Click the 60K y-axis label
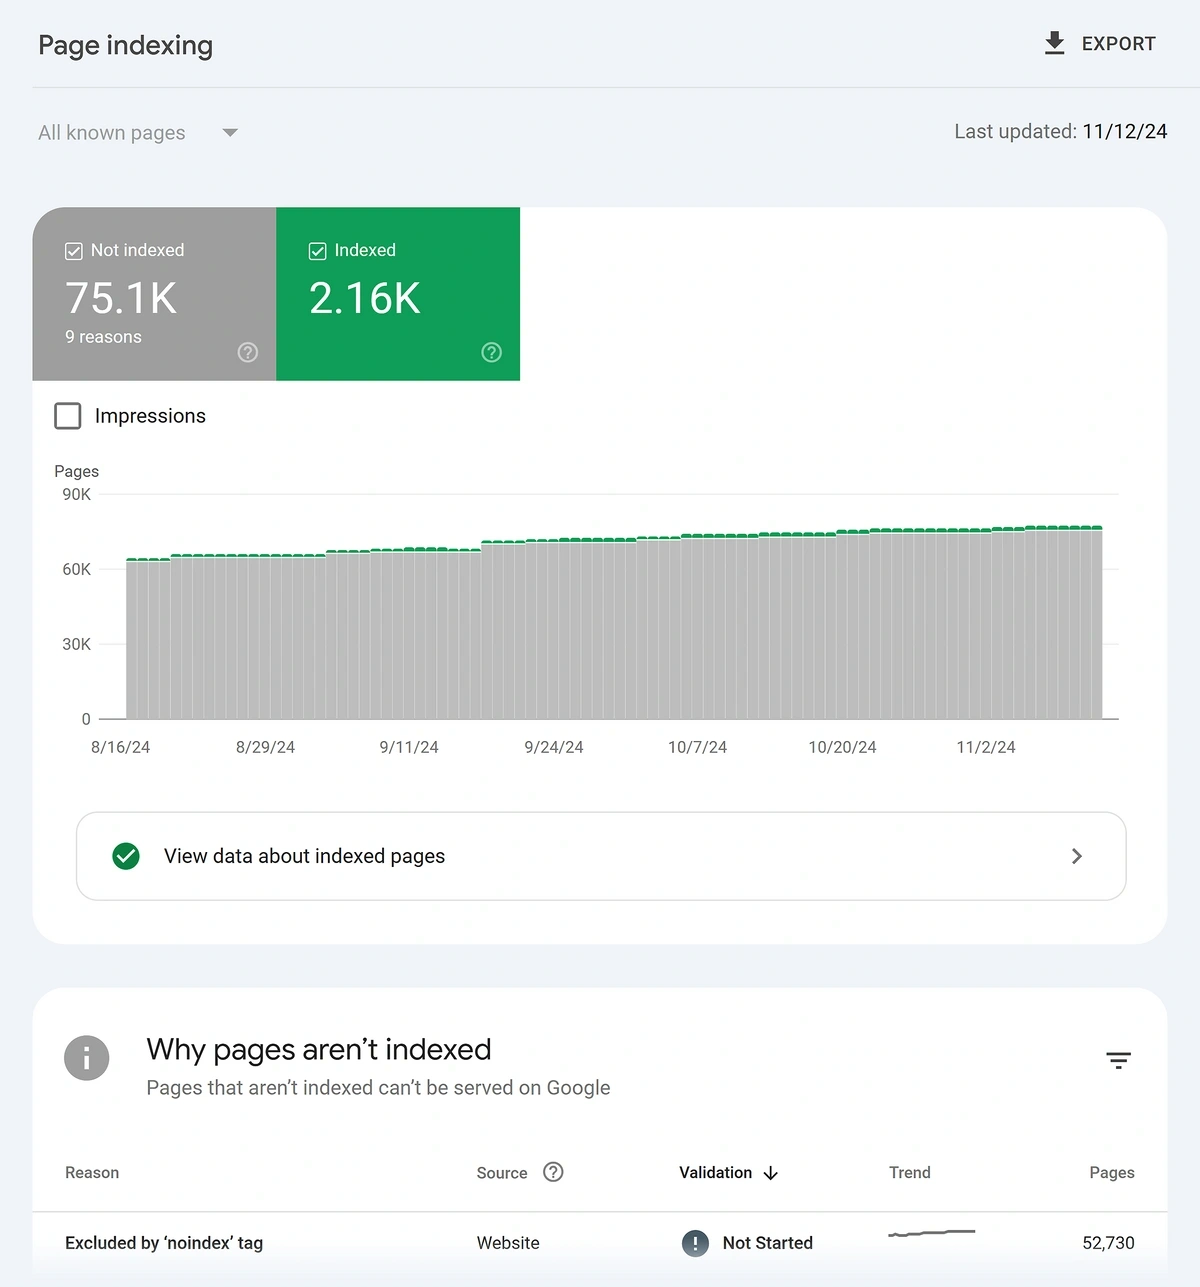The width and height of the screenshot is (1200, 1287). tap(76, 569)
